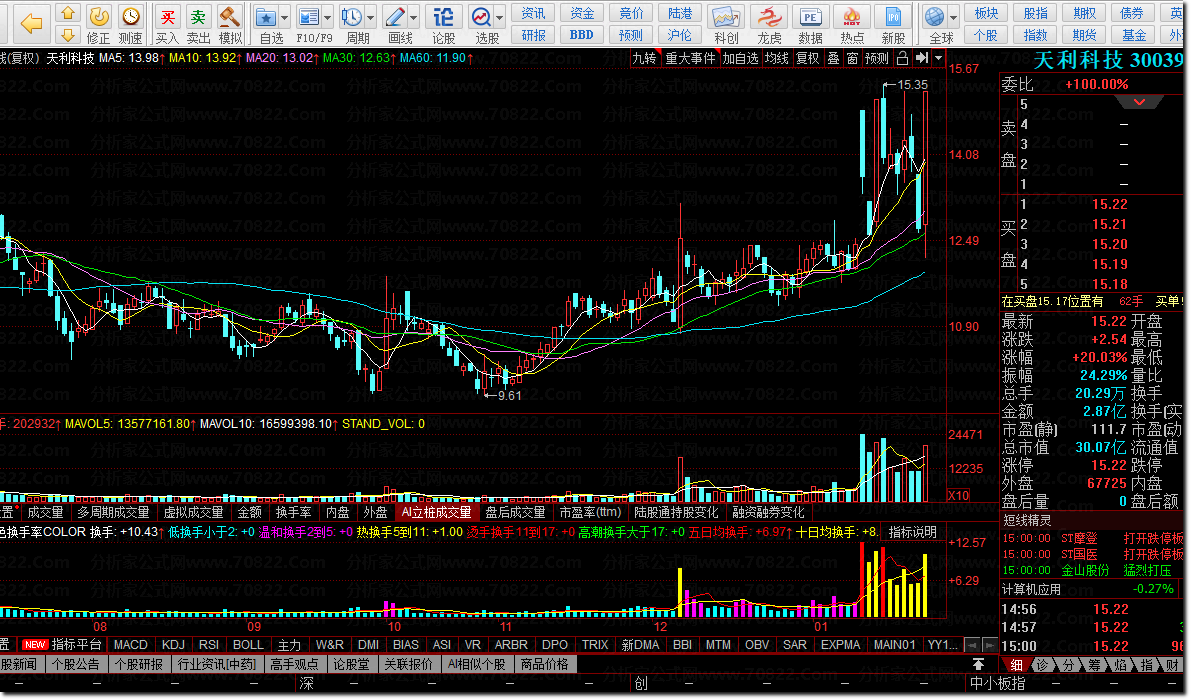Screen dimensions: 1192x700
Task: Click the 修正 refresh icon
Action: tap(99, 17)
